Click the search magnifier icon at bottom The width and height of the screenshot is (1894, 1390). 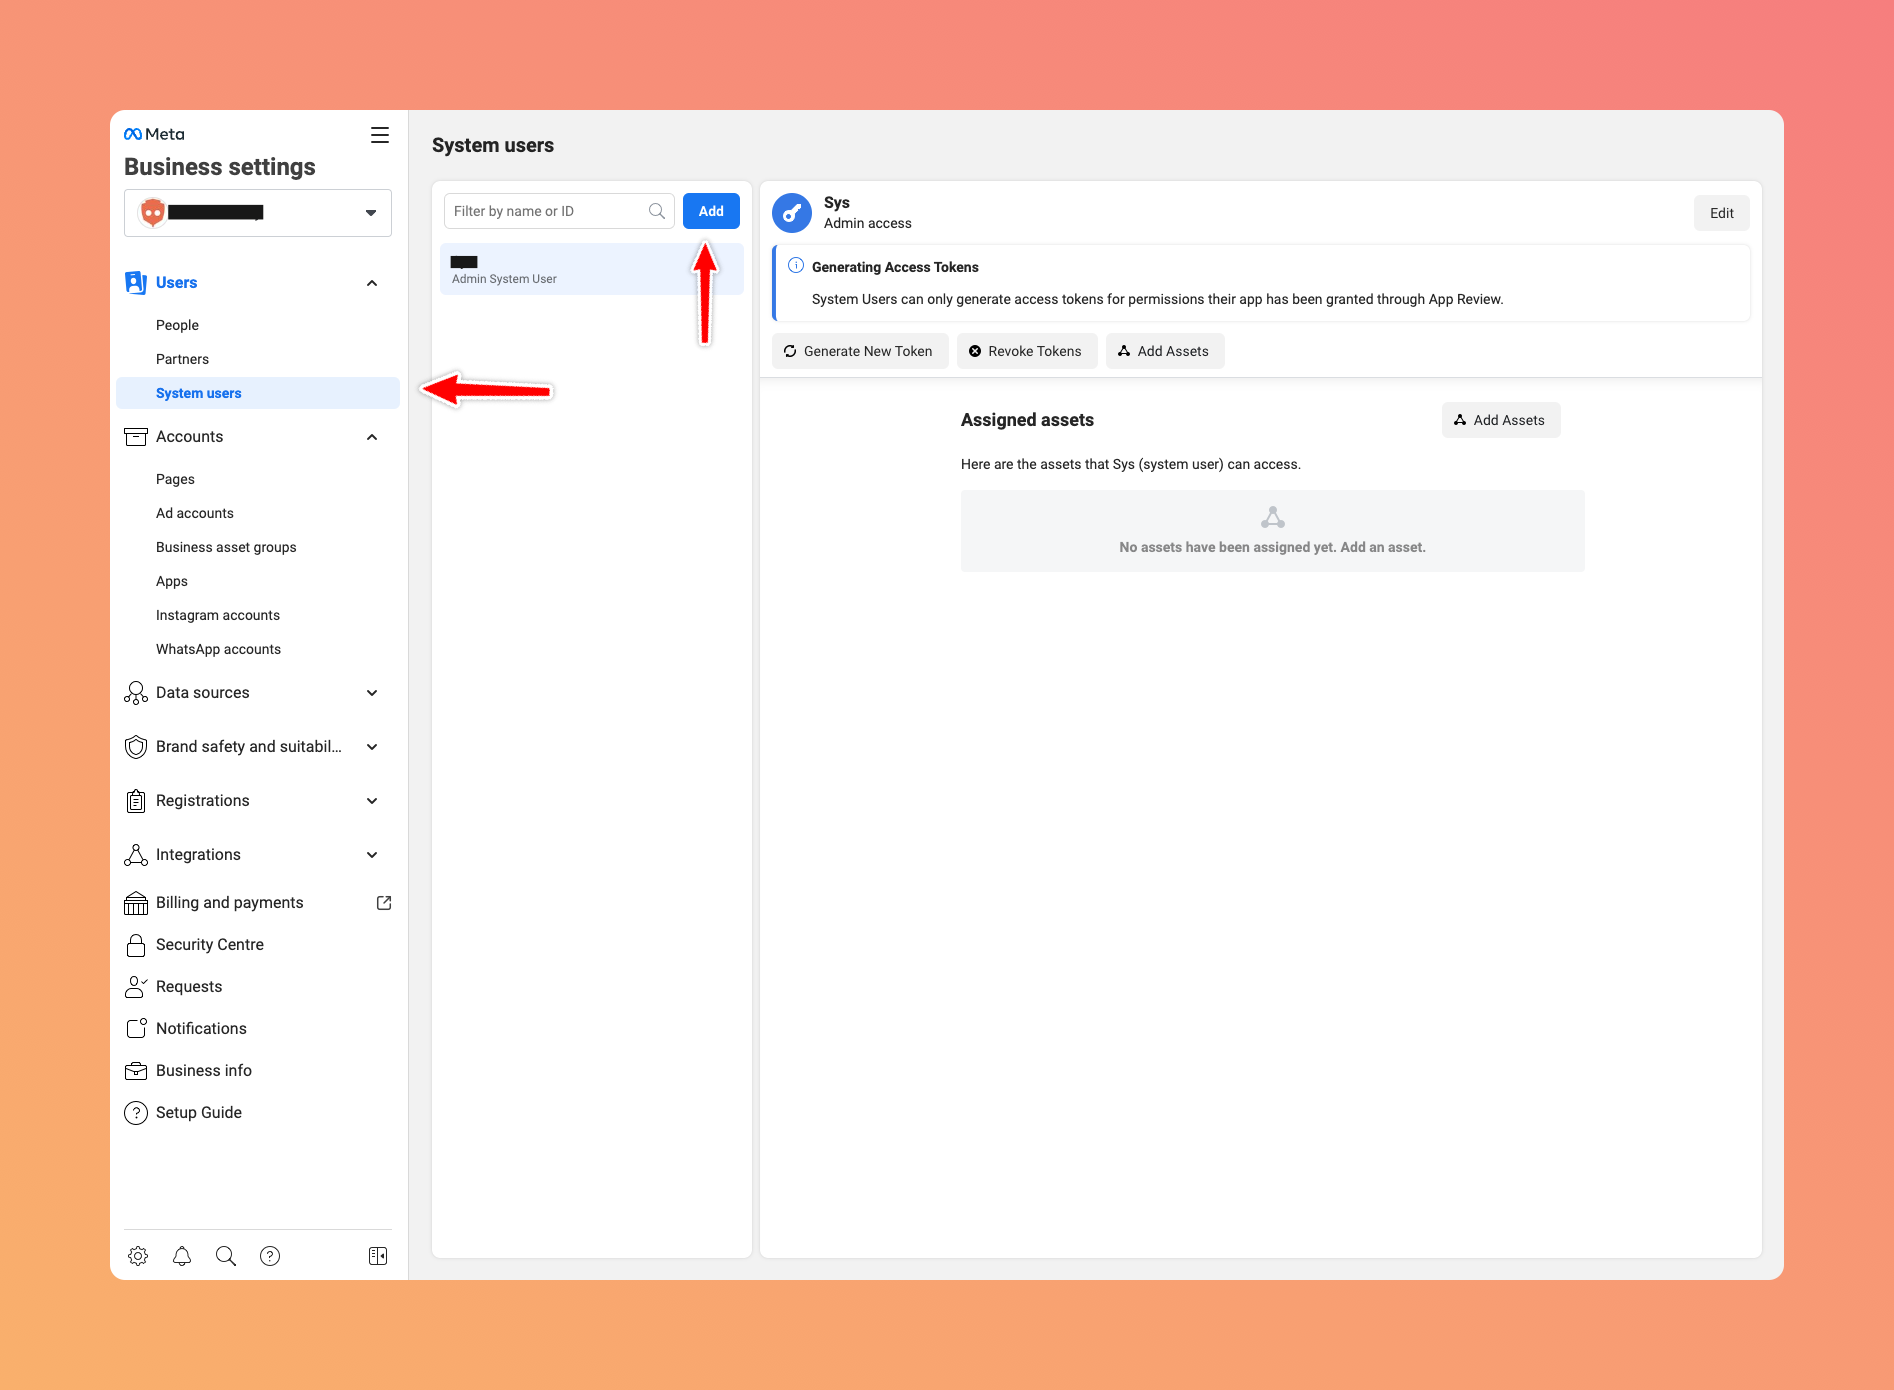226,1256
